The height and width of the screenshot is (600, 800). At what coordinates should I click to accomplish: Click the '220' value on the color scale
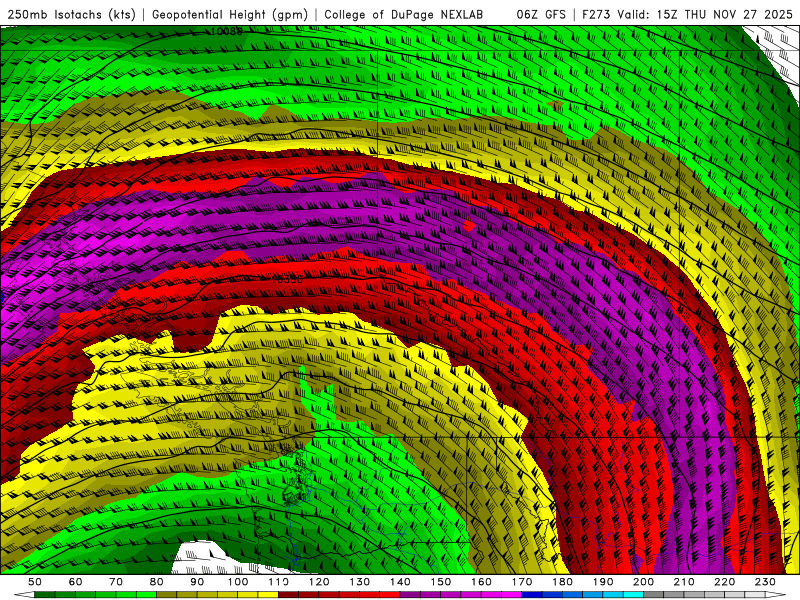[x=725, y=582]
